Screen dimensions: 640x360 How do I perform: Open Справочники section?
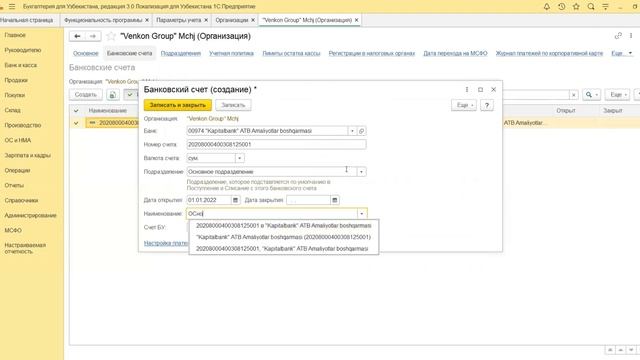click(x=21, y=200)
